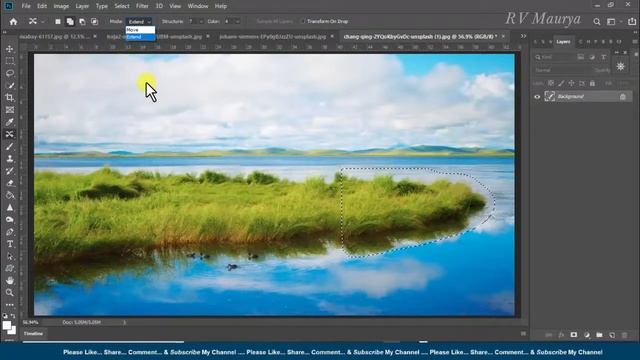Select the Path Selection arrow tool
This screenshot has height=360, width=640.
9,256
